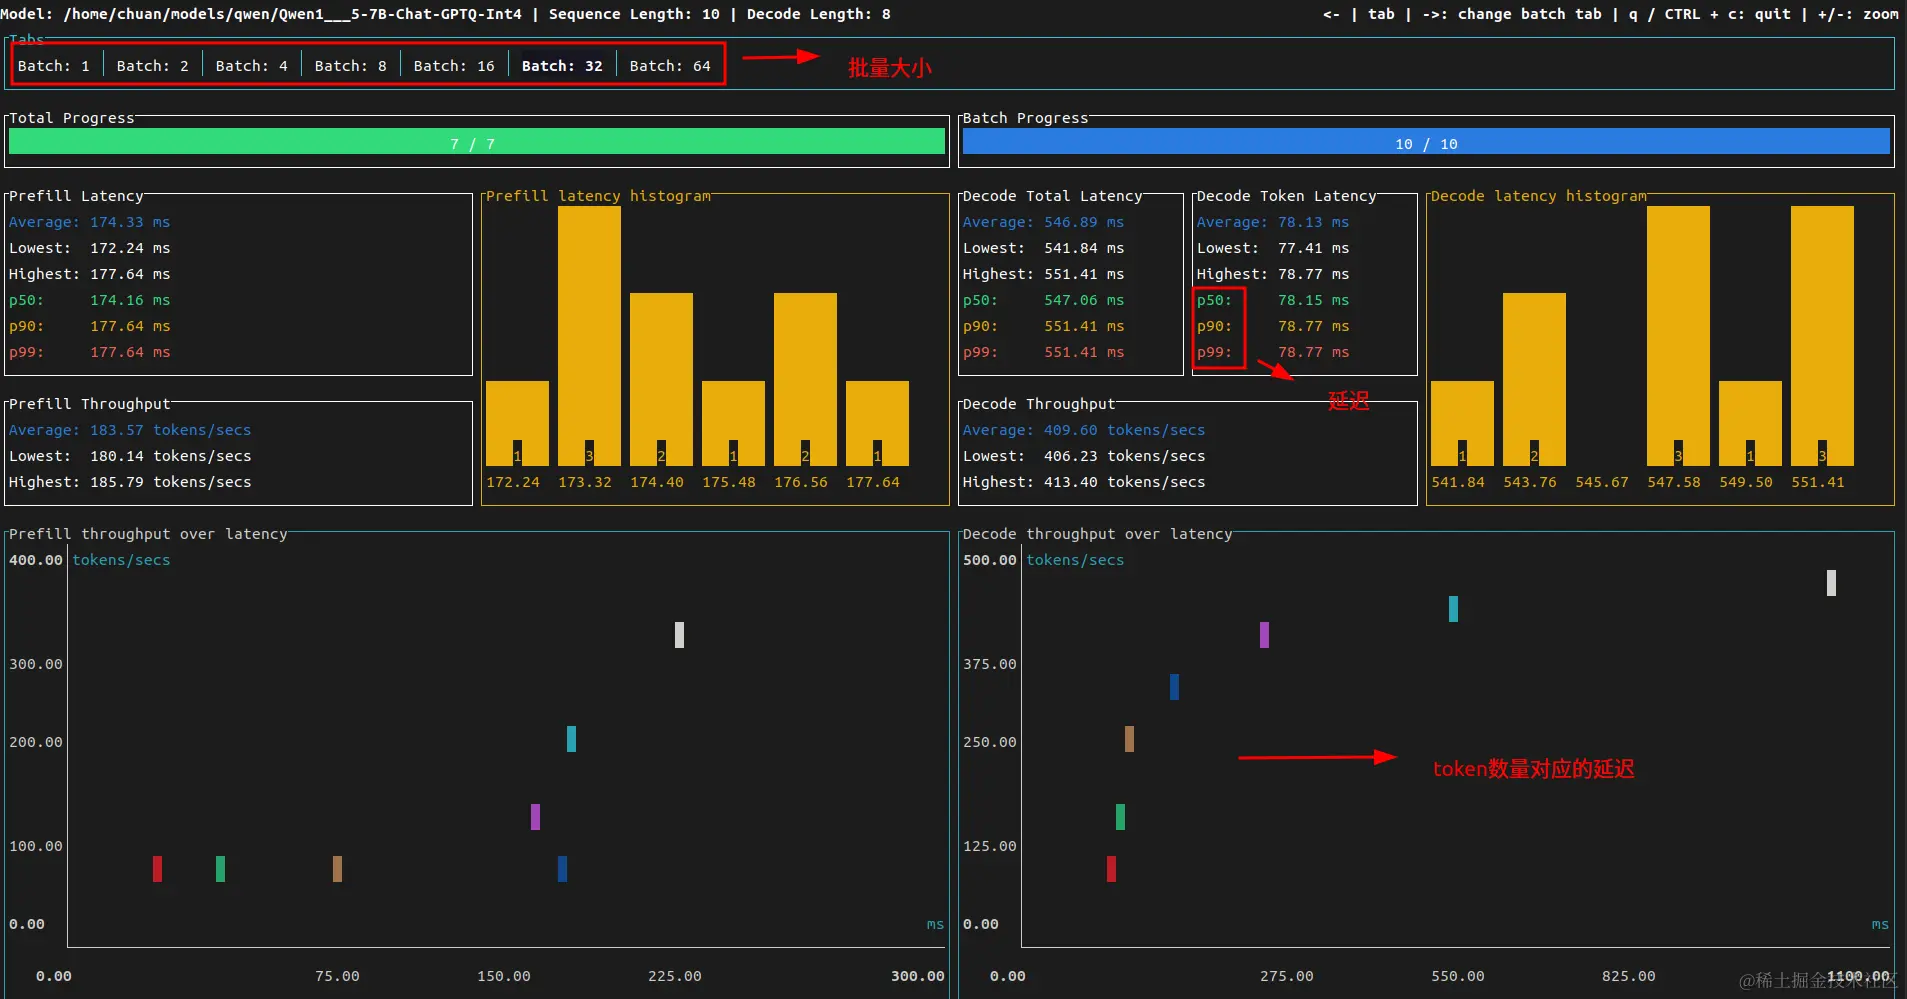Click the white marker in decode throughput chart
Viewport: 1907px width, 999px height.
tap(1831, 583)
